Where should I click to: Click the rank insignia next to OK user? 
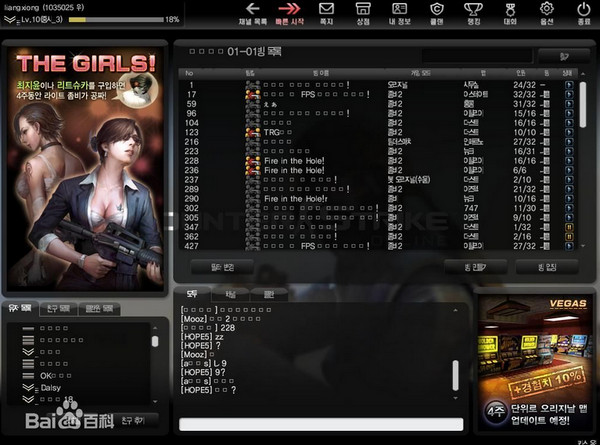click(x=28, y=376)
